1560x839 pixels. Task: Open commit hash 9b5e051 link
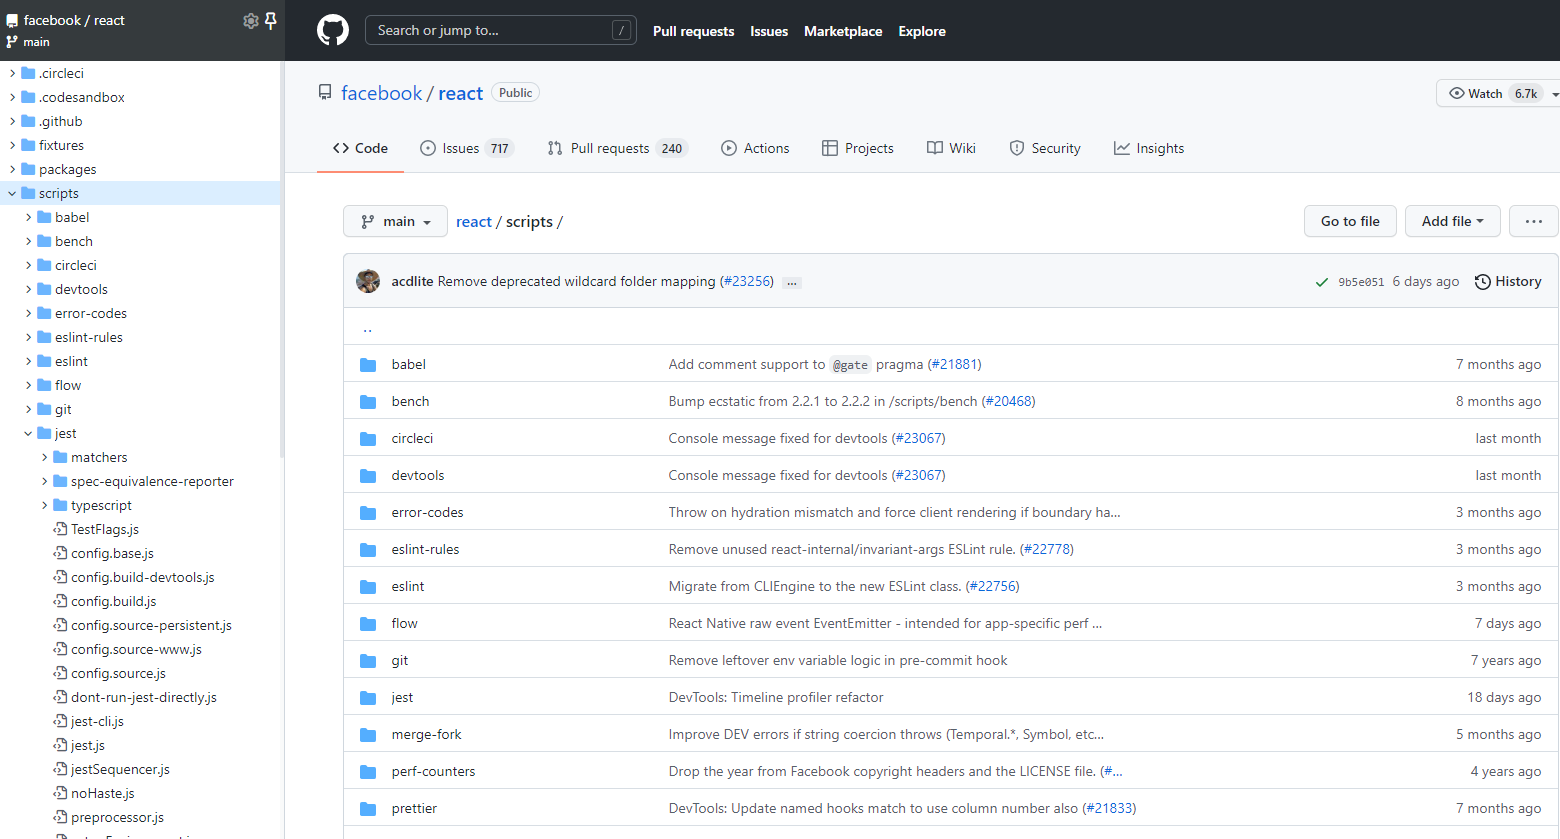click(x=1361, y=282)
